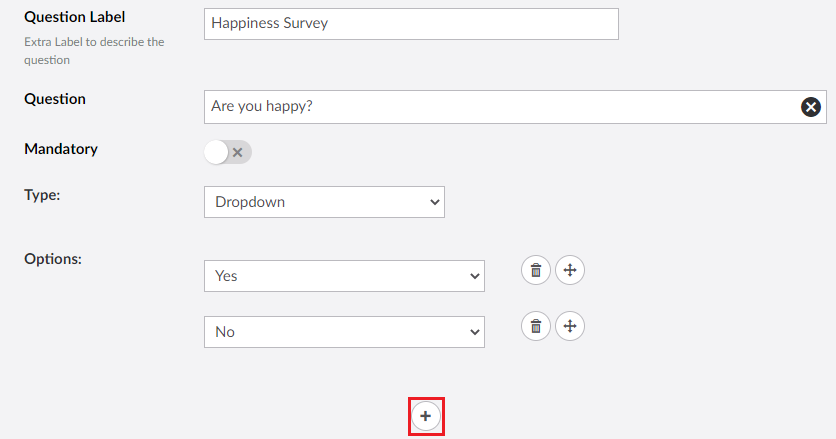Toggle the Mandatory switch
The image size is (836, 439).
click(228, 152)
